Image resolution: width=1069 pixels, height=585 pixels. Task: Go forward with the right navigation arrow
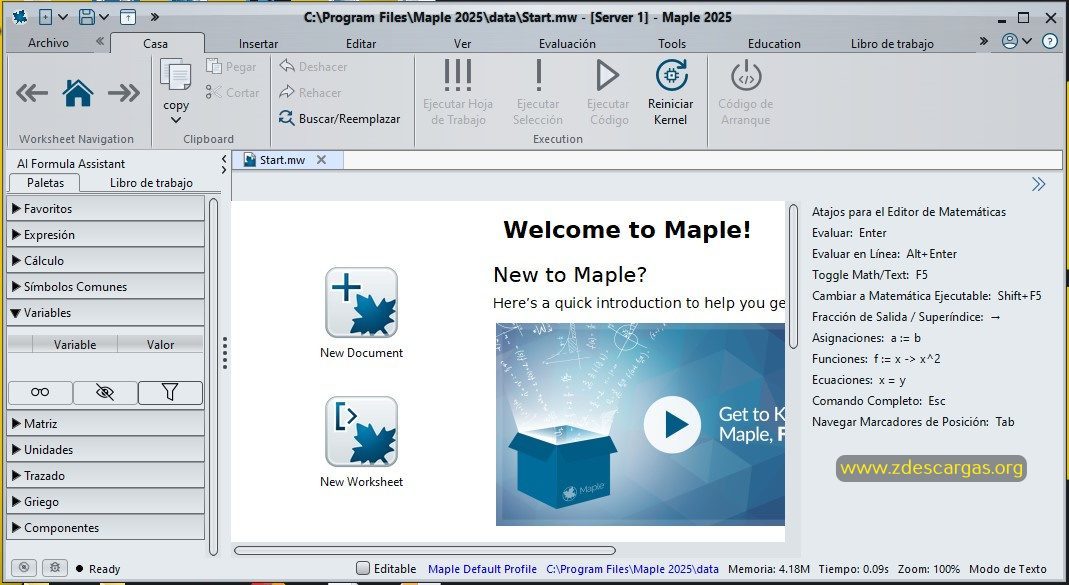point(124,93)
